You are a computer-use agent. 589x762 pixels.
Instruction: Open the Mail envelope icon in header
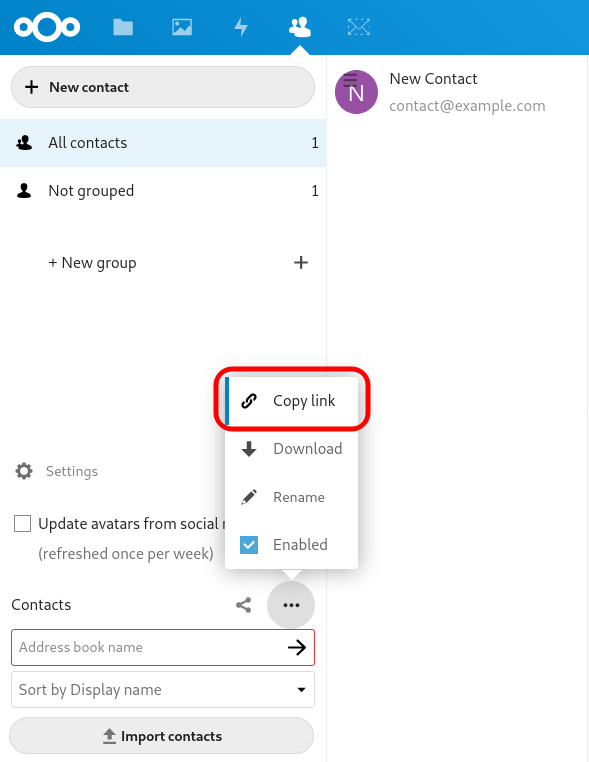359,27
